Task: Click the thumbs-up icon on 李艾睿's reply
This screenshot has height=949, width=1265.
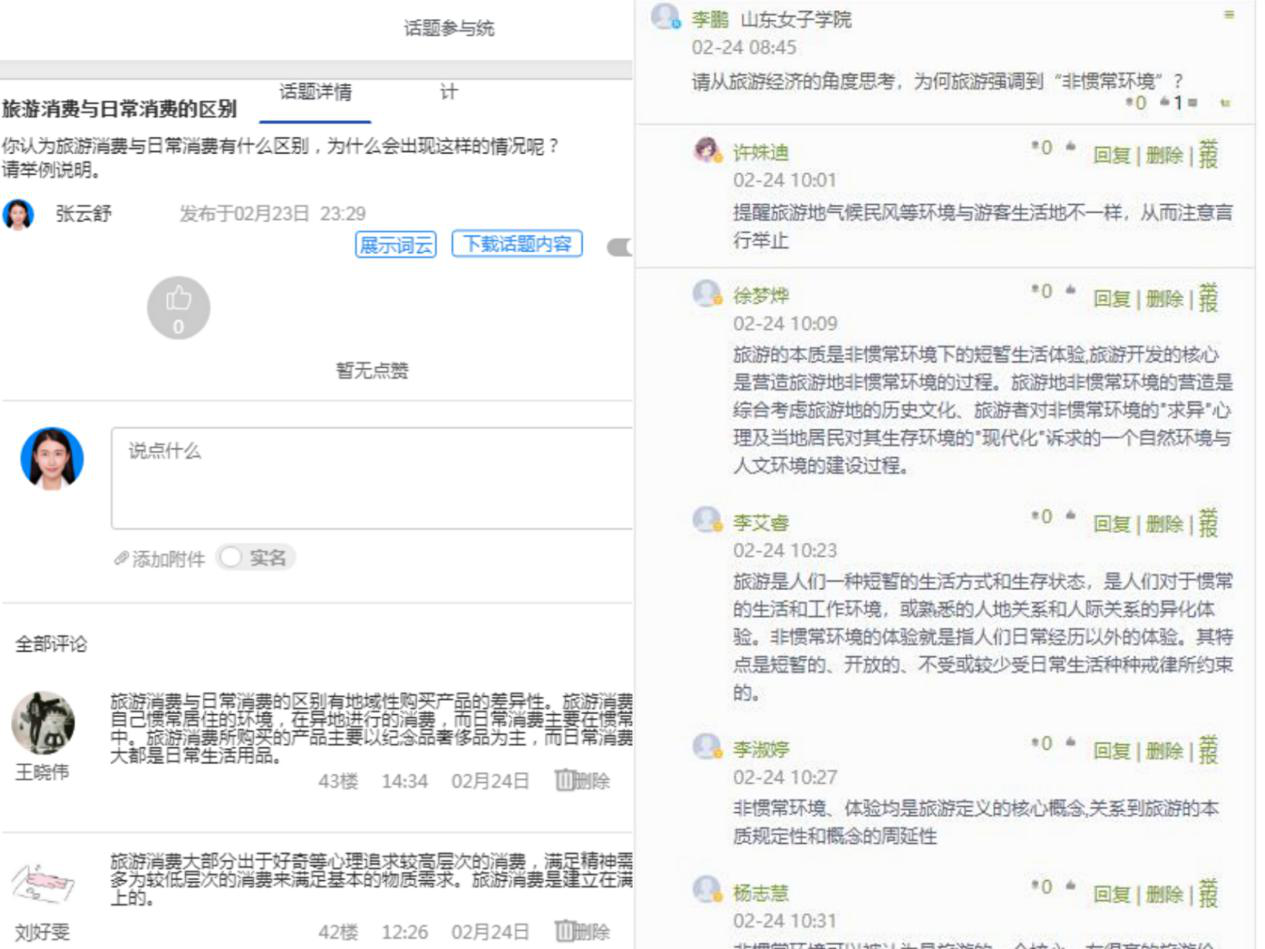Action: (x=1070, y=517)
